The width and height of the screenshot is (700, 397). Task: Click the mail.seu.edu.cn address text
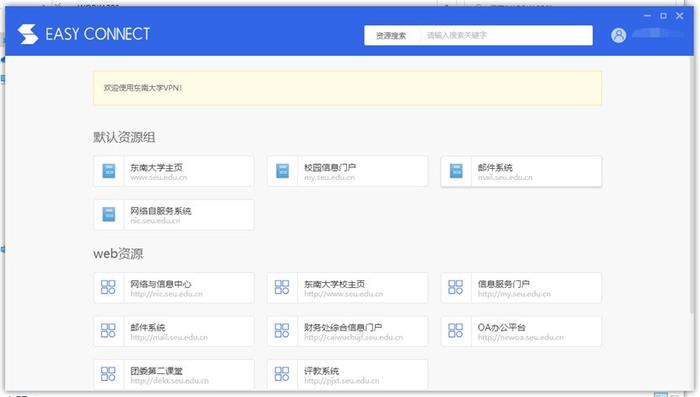pos(505,177)
